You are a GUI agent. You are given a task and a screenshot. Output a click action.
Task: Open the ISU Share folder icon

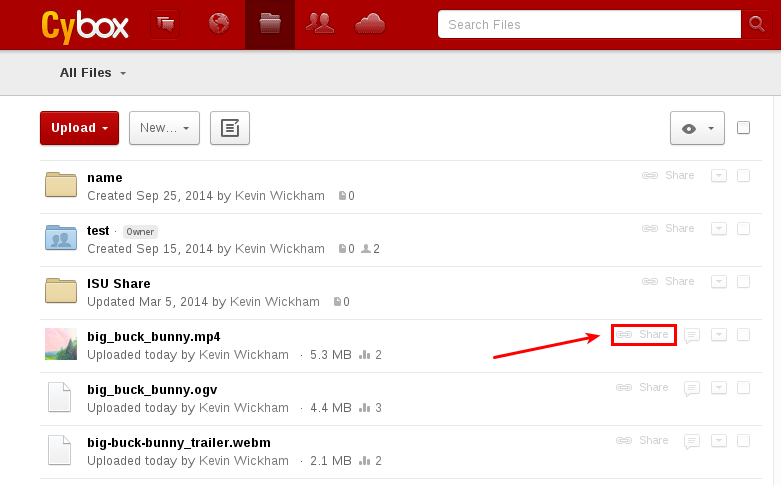[x=61, y=290]
